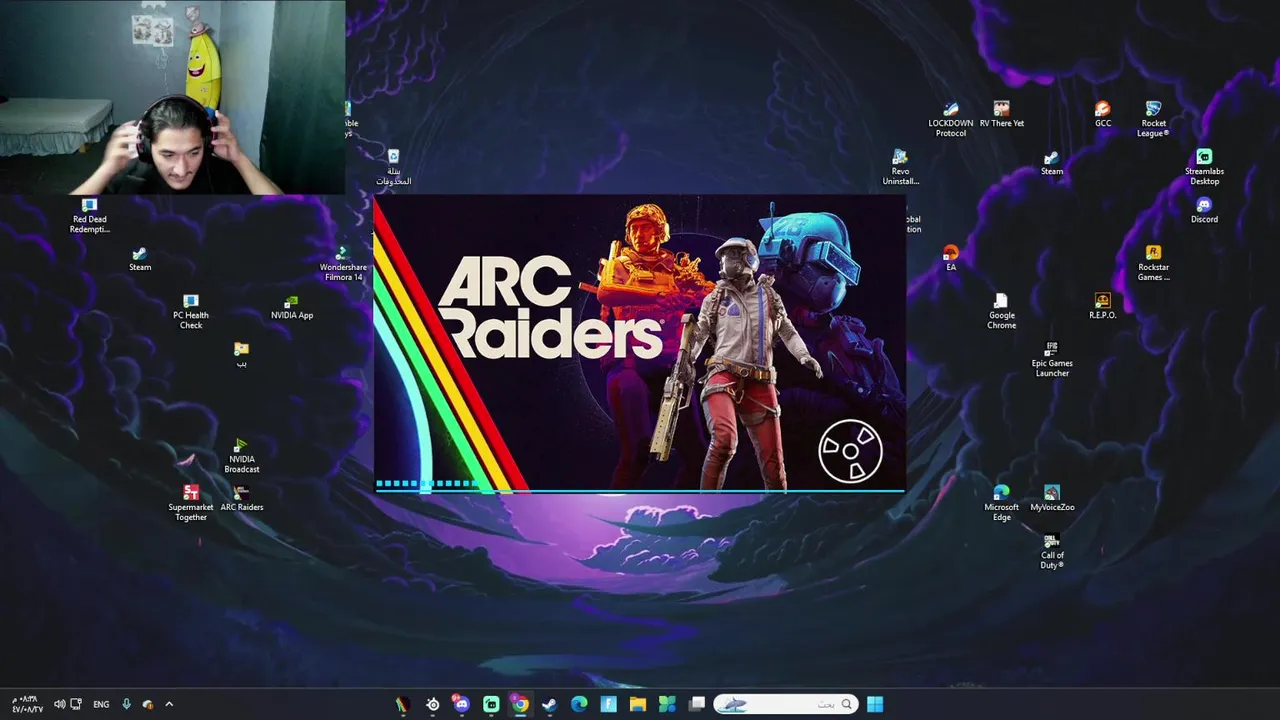Change the ENG input language indicator
Image resolution: width=1280 pixels, height=720 pixels.
pos(101,704)
